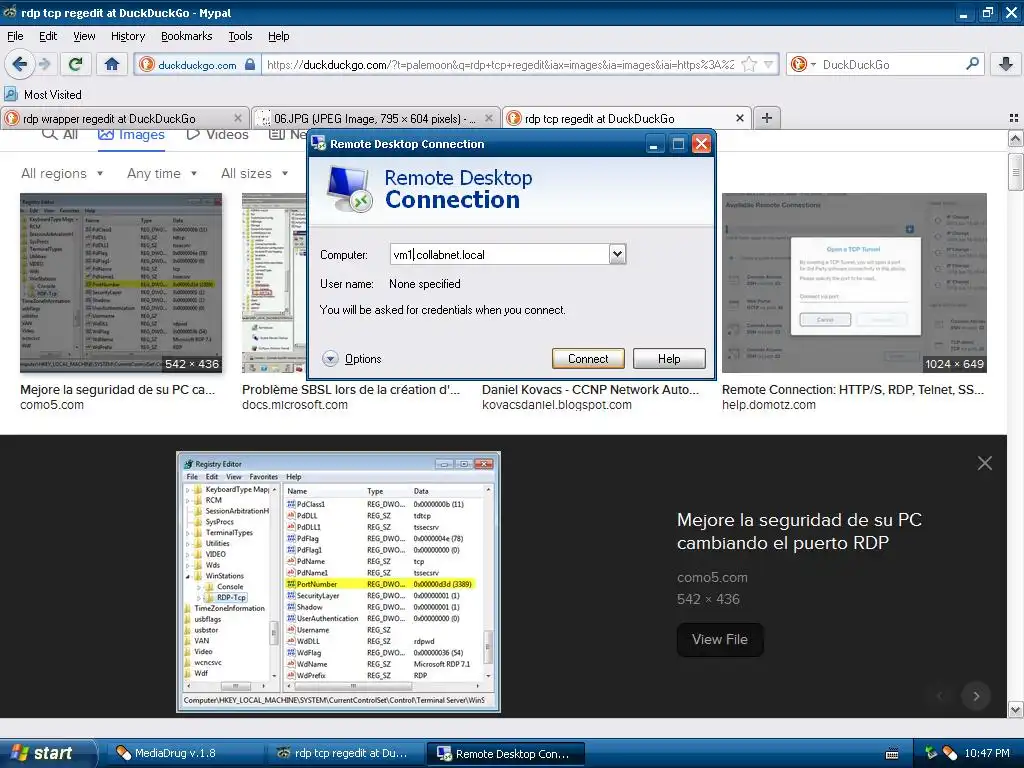Expand Options in Remote Desktop Connection

pos(352,359)
